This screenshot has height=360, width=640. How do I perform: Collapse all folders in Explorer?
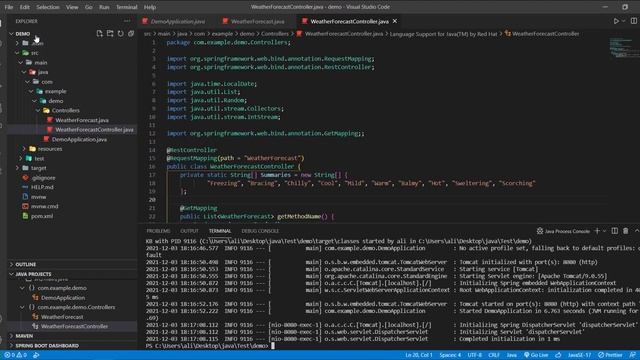pyautogui.click(x=131, y=33)
